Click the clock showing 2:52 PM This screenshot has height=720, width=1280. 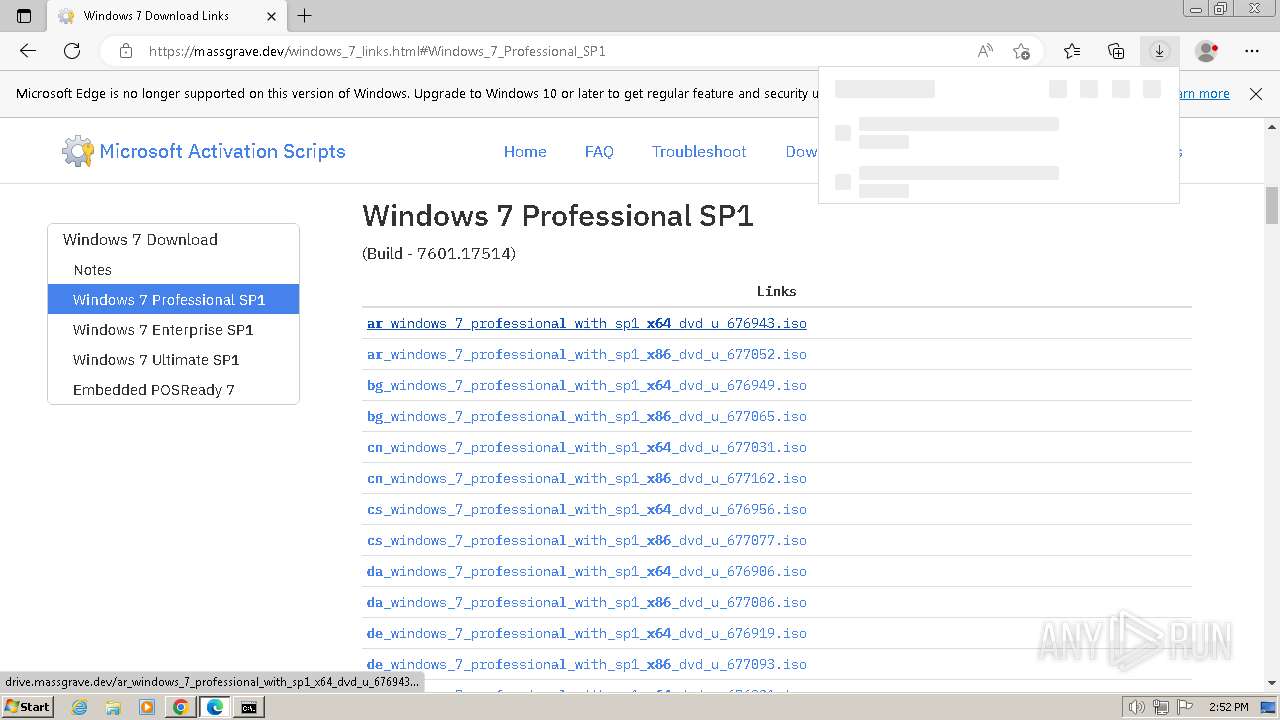(1228, 707)
